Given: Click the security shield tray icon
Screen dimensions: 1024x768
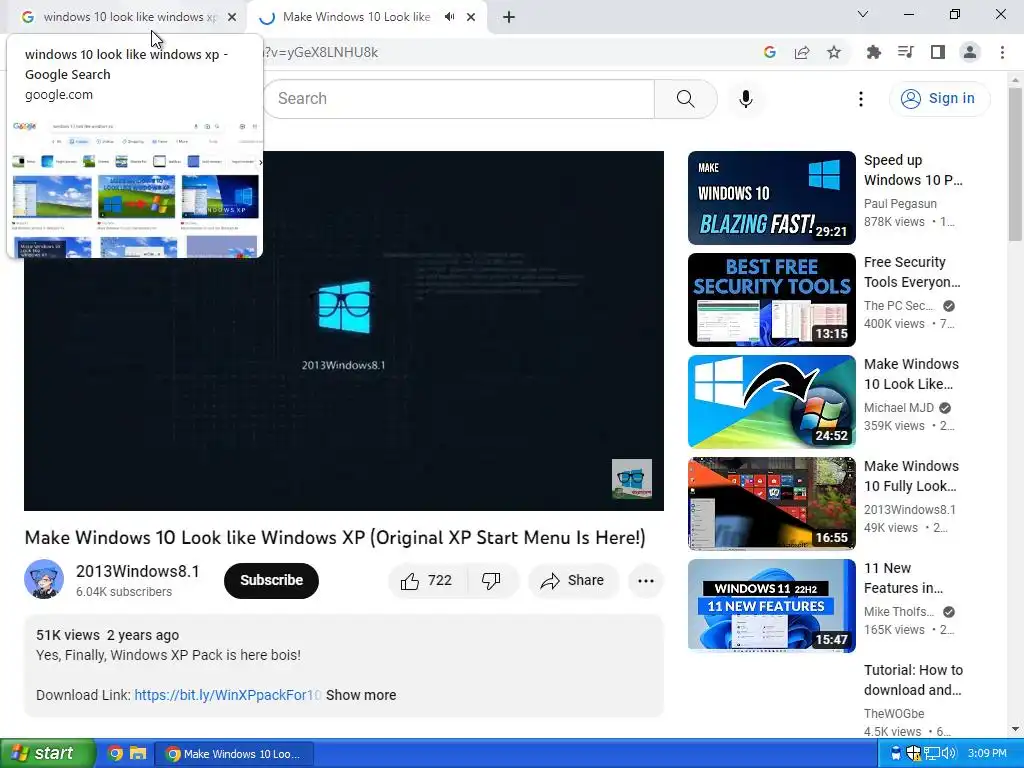Looking at the screenshot, I should point(914,754).
